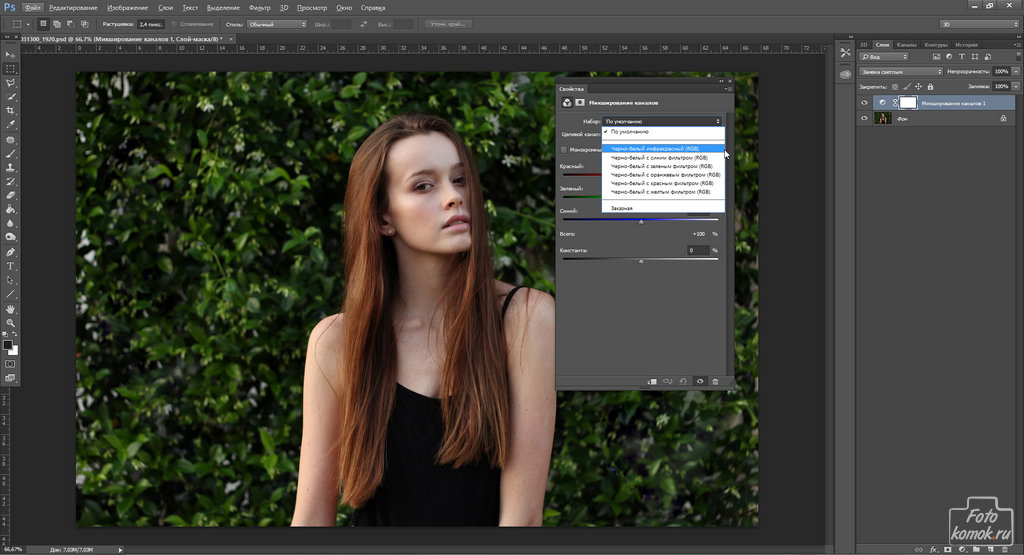Viewport: 1024px width, 555px height.
Task: Click lock position icon in layers panel
Action: (918, 87)
